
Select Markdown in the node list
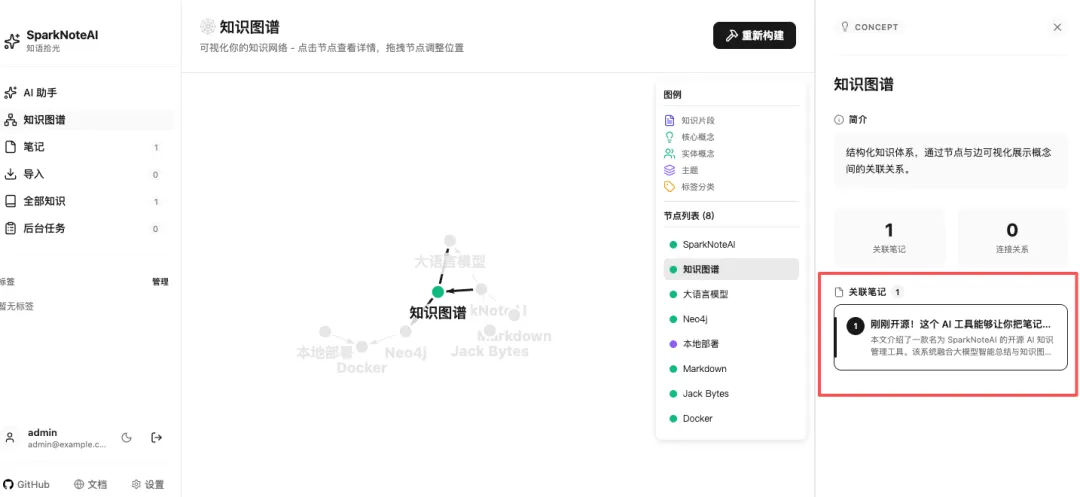[x=731, y=369]
